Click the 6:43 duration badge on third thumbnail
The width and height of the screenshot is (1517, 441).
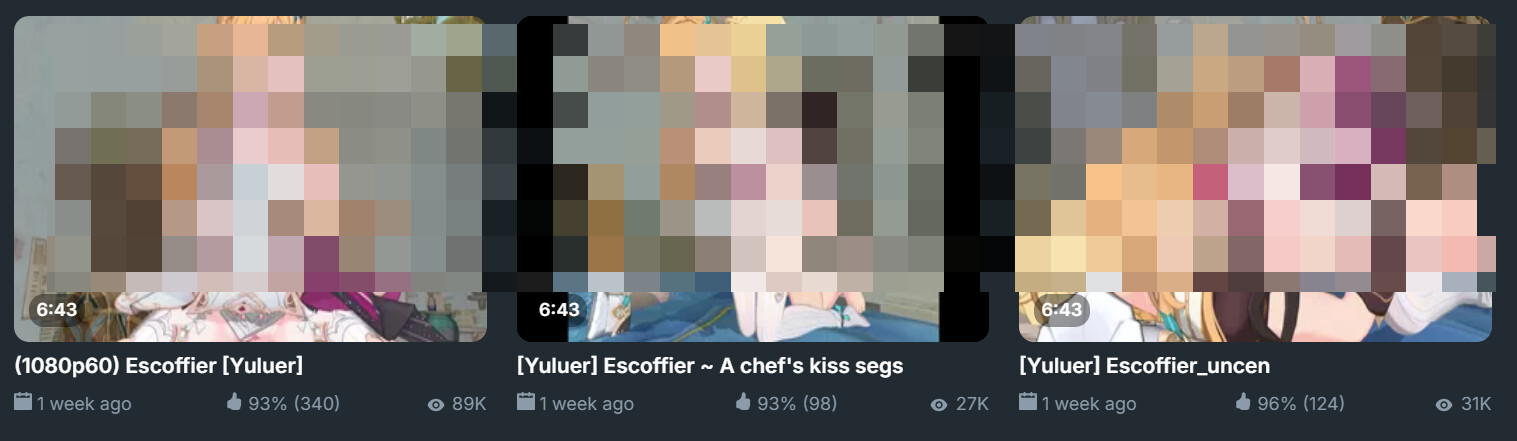(x=1062, y=309)
